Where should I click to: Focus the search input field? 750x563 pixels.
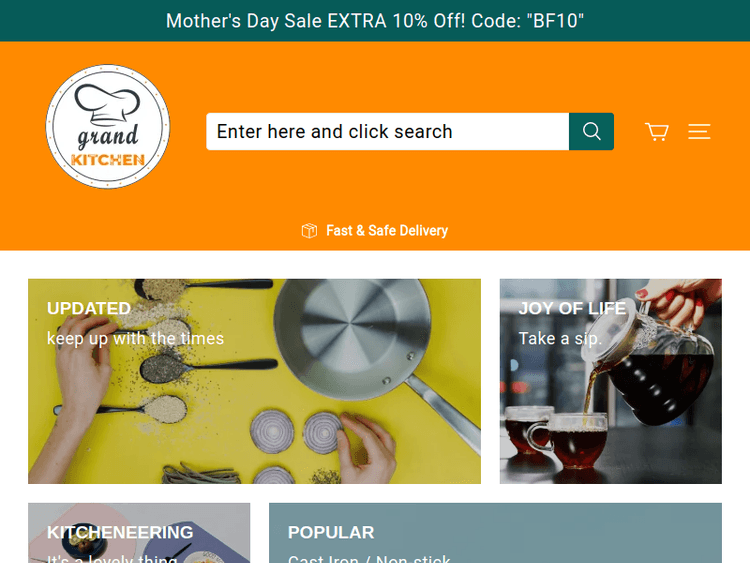click(x=387, y=132)
